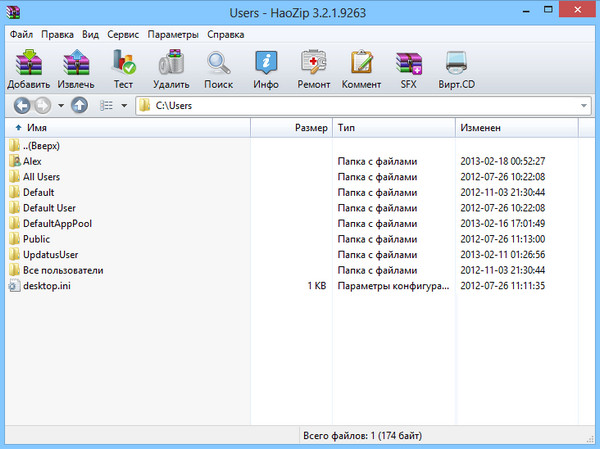Run the Тест archive test tool
This screenshot has width=600, height=449.
(123, 62)
